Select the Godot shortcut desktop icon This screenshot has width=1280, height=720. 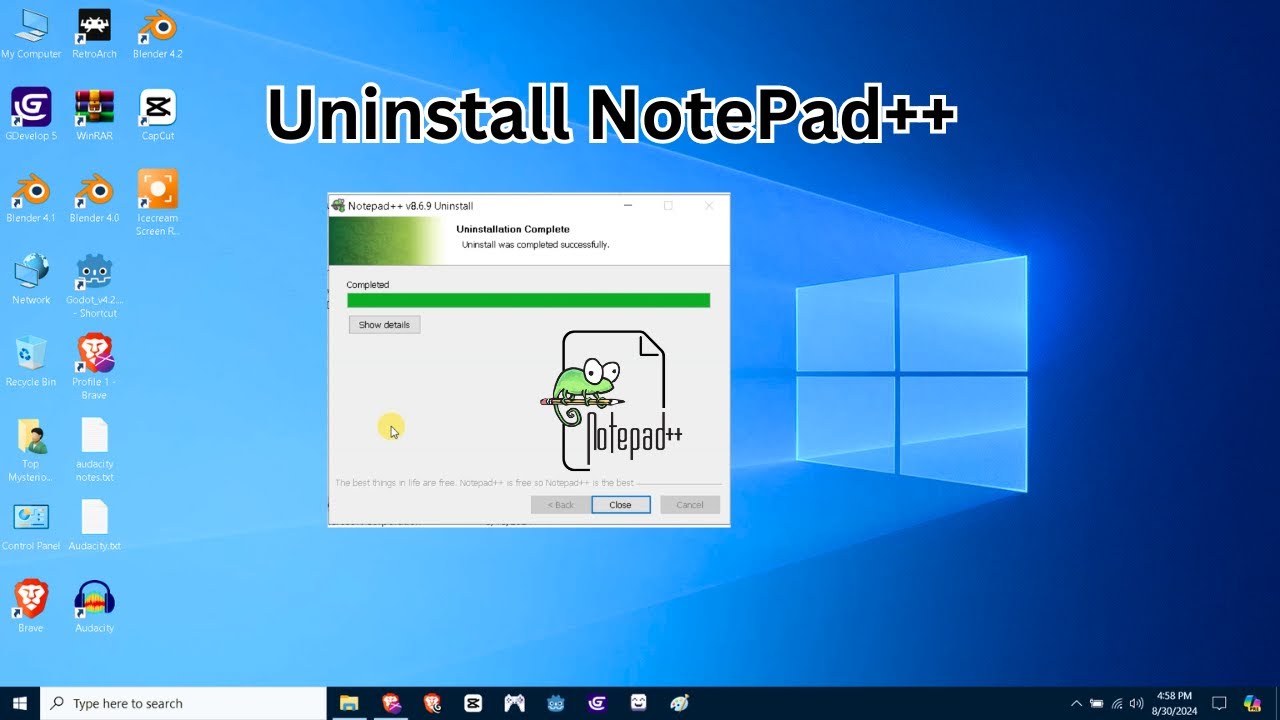94,285
